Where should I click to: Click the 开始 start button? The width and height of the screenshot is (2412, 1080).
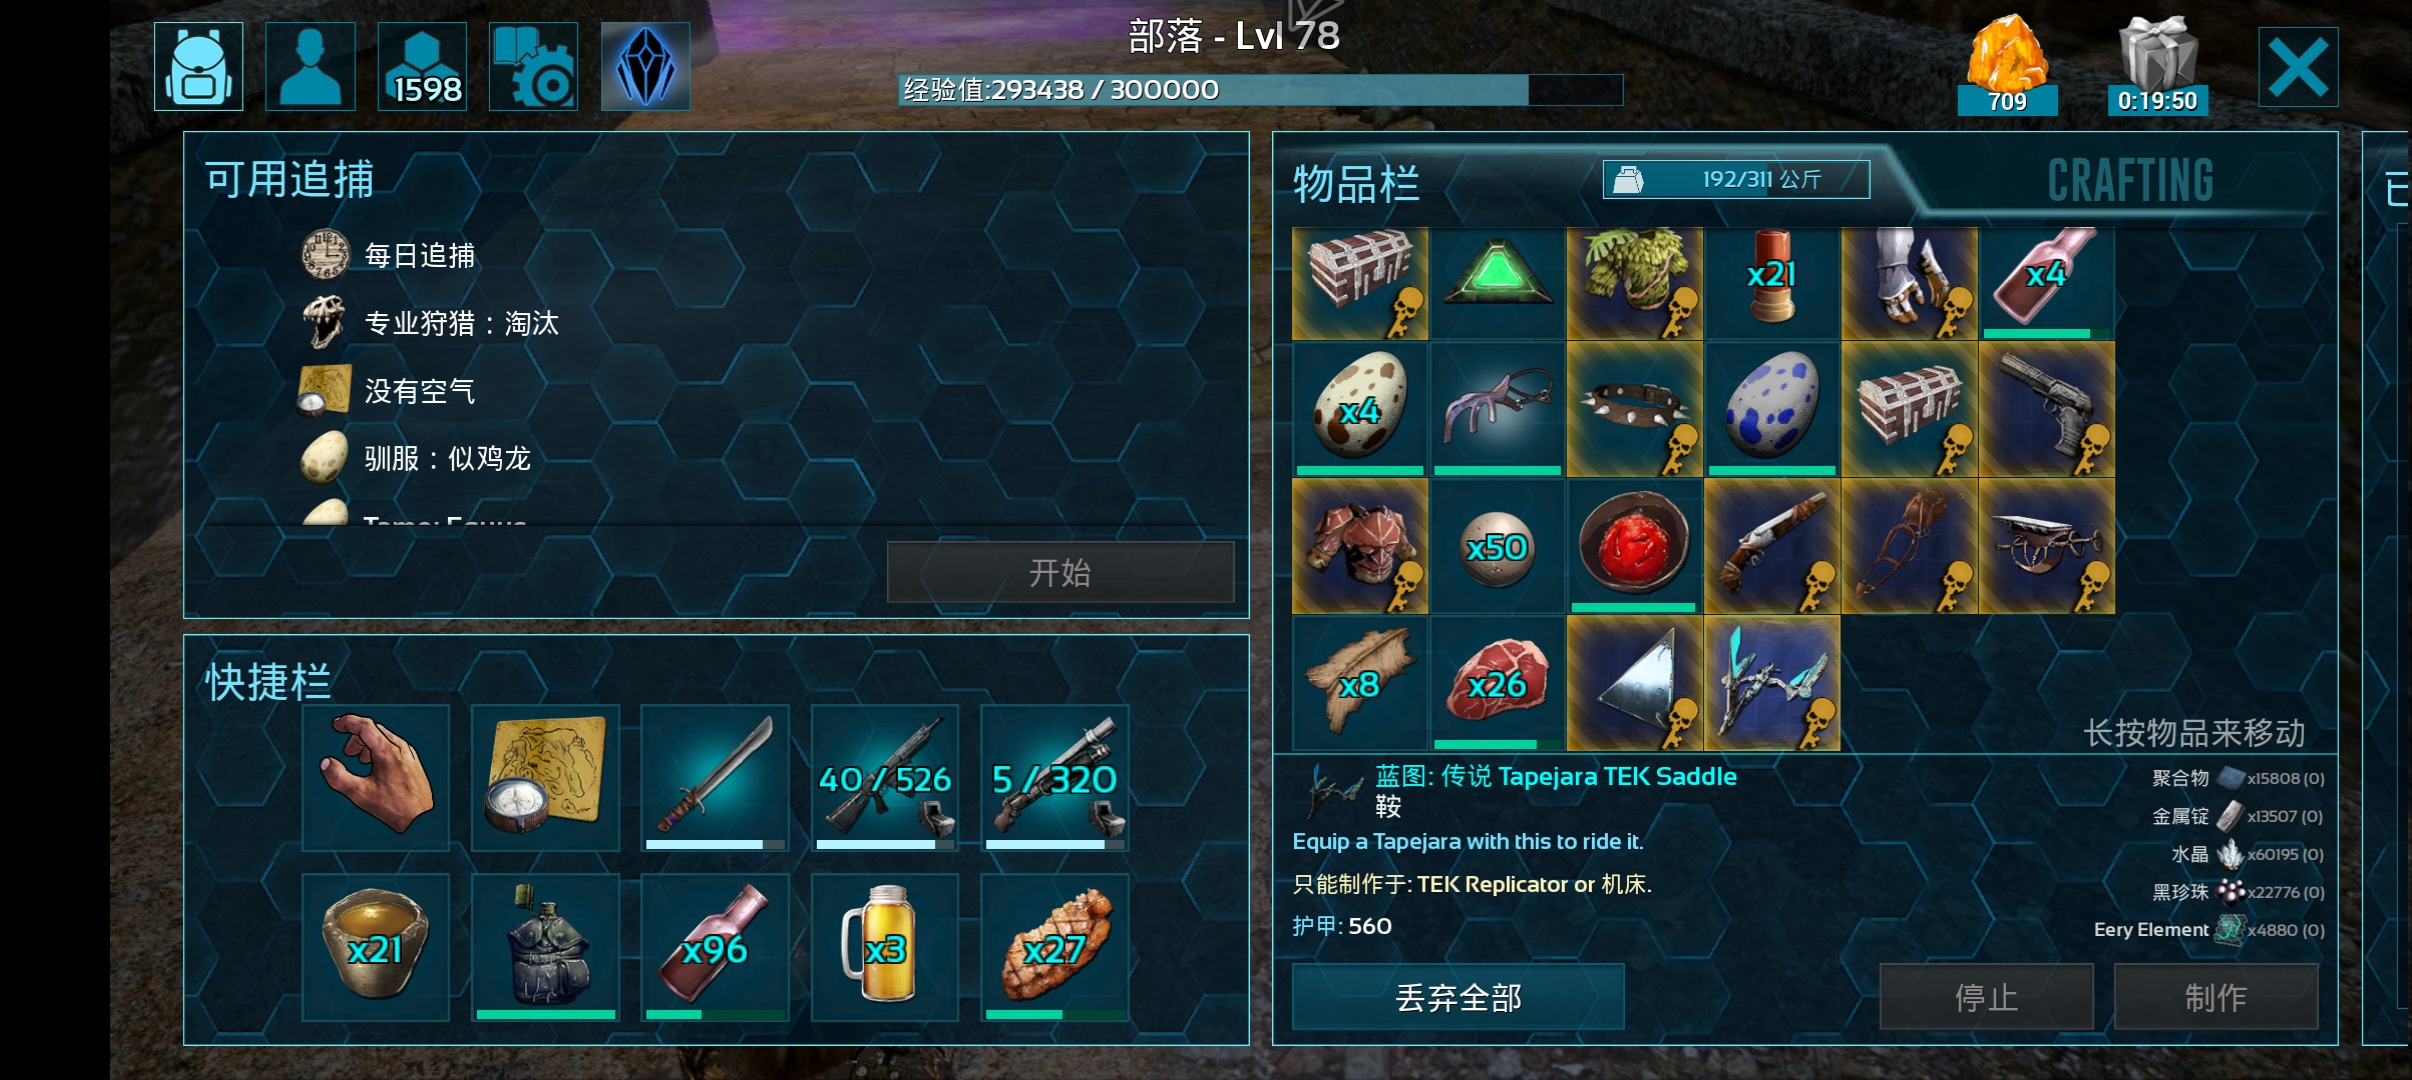point(1061,572)
